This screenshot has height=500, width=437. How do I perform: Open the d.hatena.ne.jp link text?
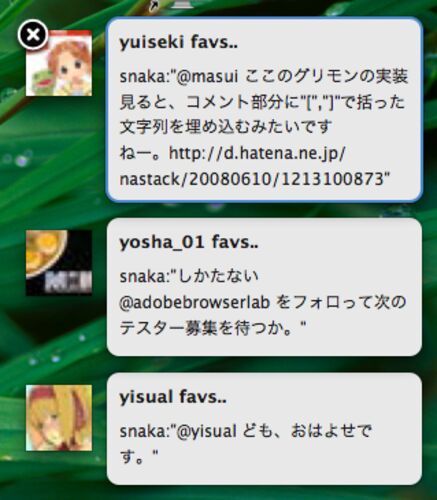(x=257, y=154)
